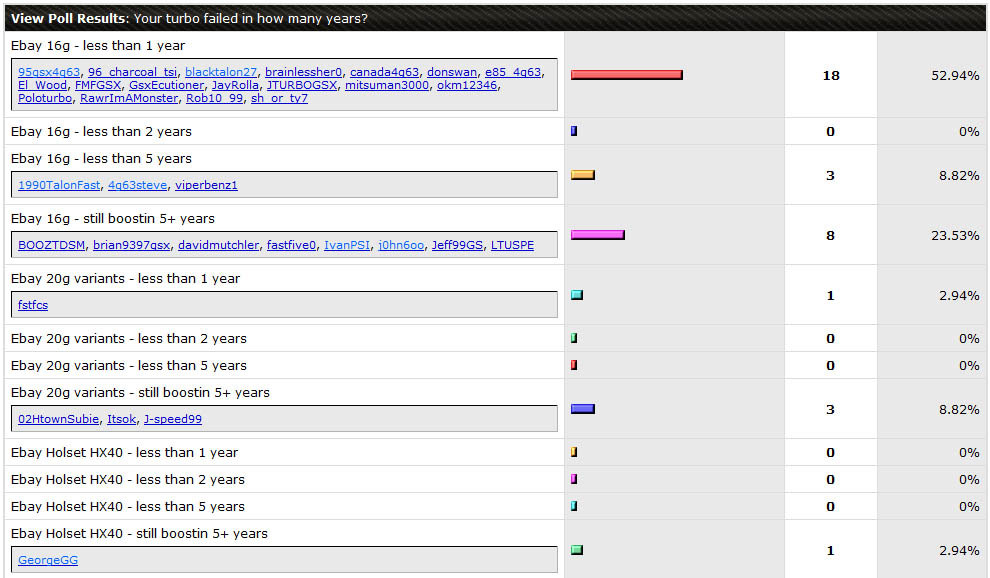Image resolution: width=990 pixels, height=578 pixels.
Task: Open El_Wood profile link
Action: pos(42,85)
